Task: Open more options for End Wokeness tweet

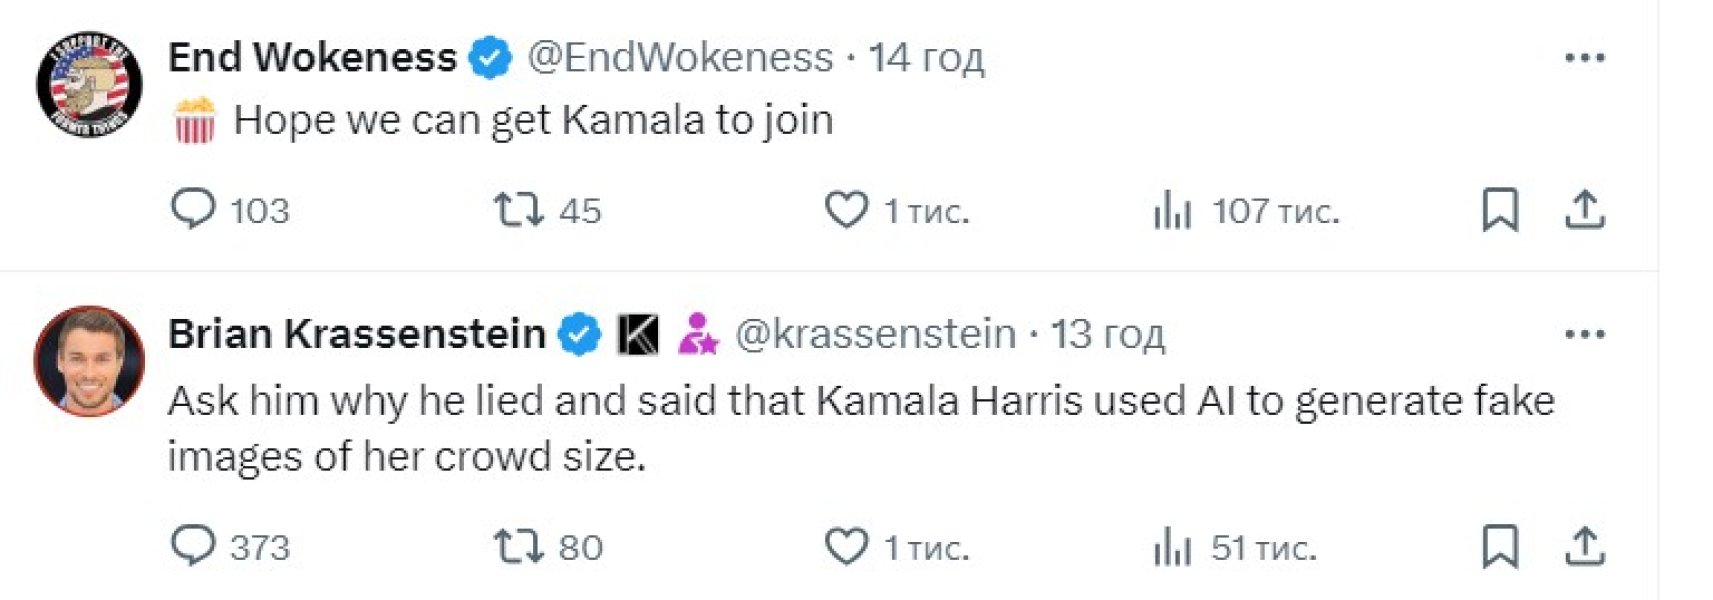Action: coord(1585,58)
